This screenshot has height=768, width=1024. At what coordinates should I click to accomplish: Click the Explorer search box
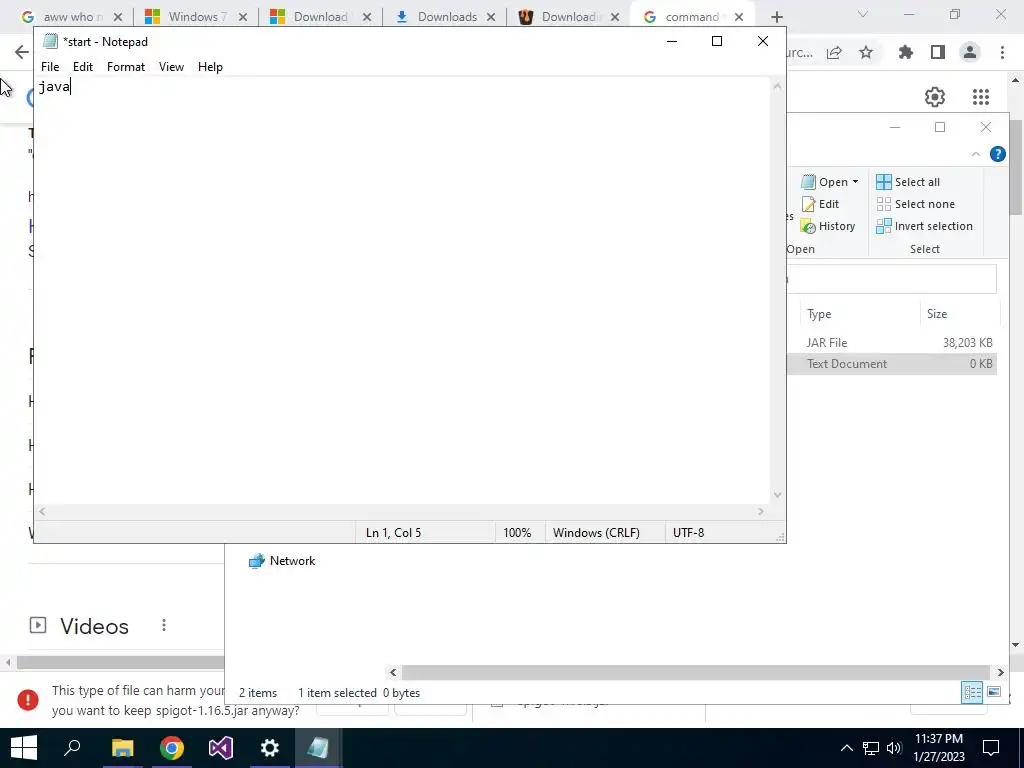[x=892, y=280]
